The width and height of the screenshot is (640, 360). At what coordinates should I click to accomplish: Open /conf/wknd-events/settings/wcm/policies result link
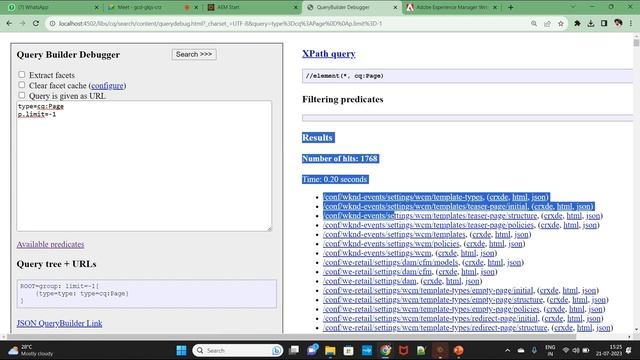391,244
